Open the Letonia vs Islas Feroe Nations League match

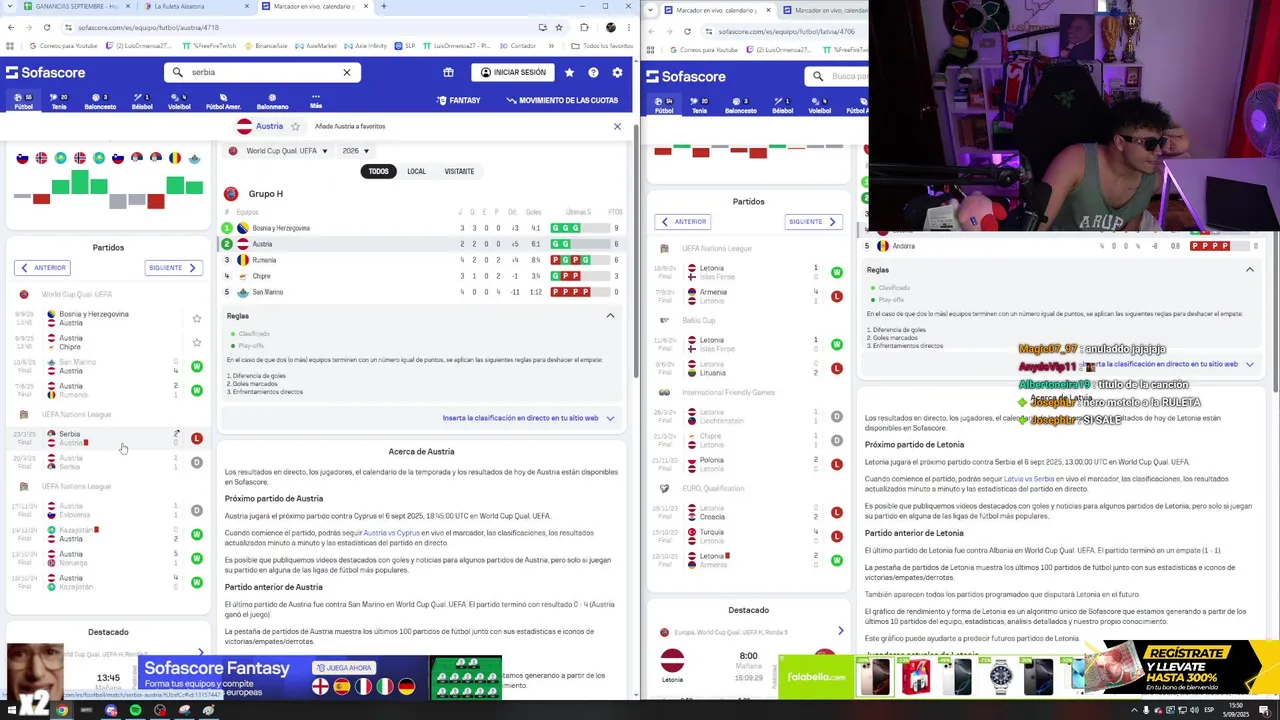click(750, 272)
